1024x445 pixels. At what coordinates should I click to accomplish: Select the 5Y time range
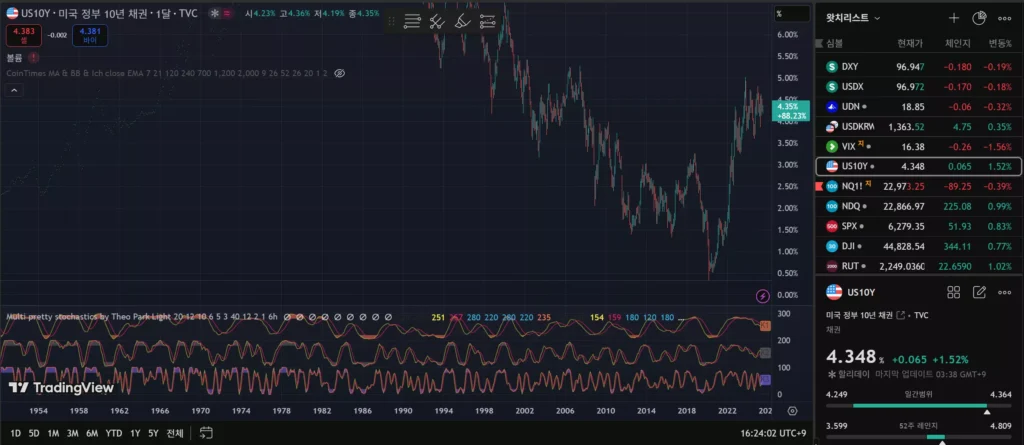coord(153,433)
